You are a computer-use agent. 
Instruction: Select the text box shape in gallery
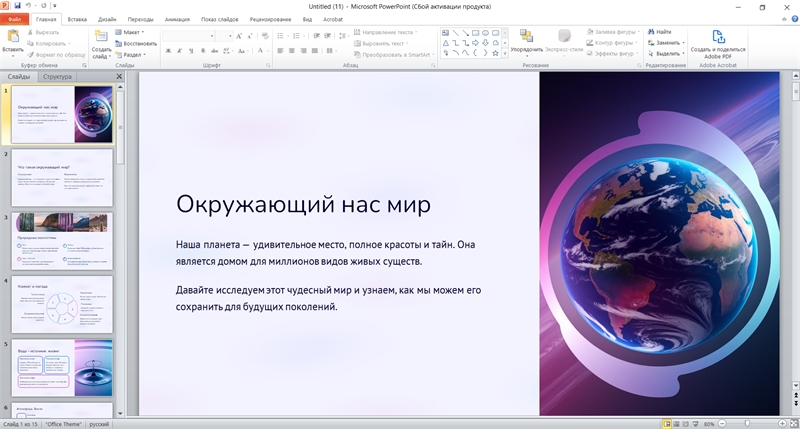tap(445, 33)
